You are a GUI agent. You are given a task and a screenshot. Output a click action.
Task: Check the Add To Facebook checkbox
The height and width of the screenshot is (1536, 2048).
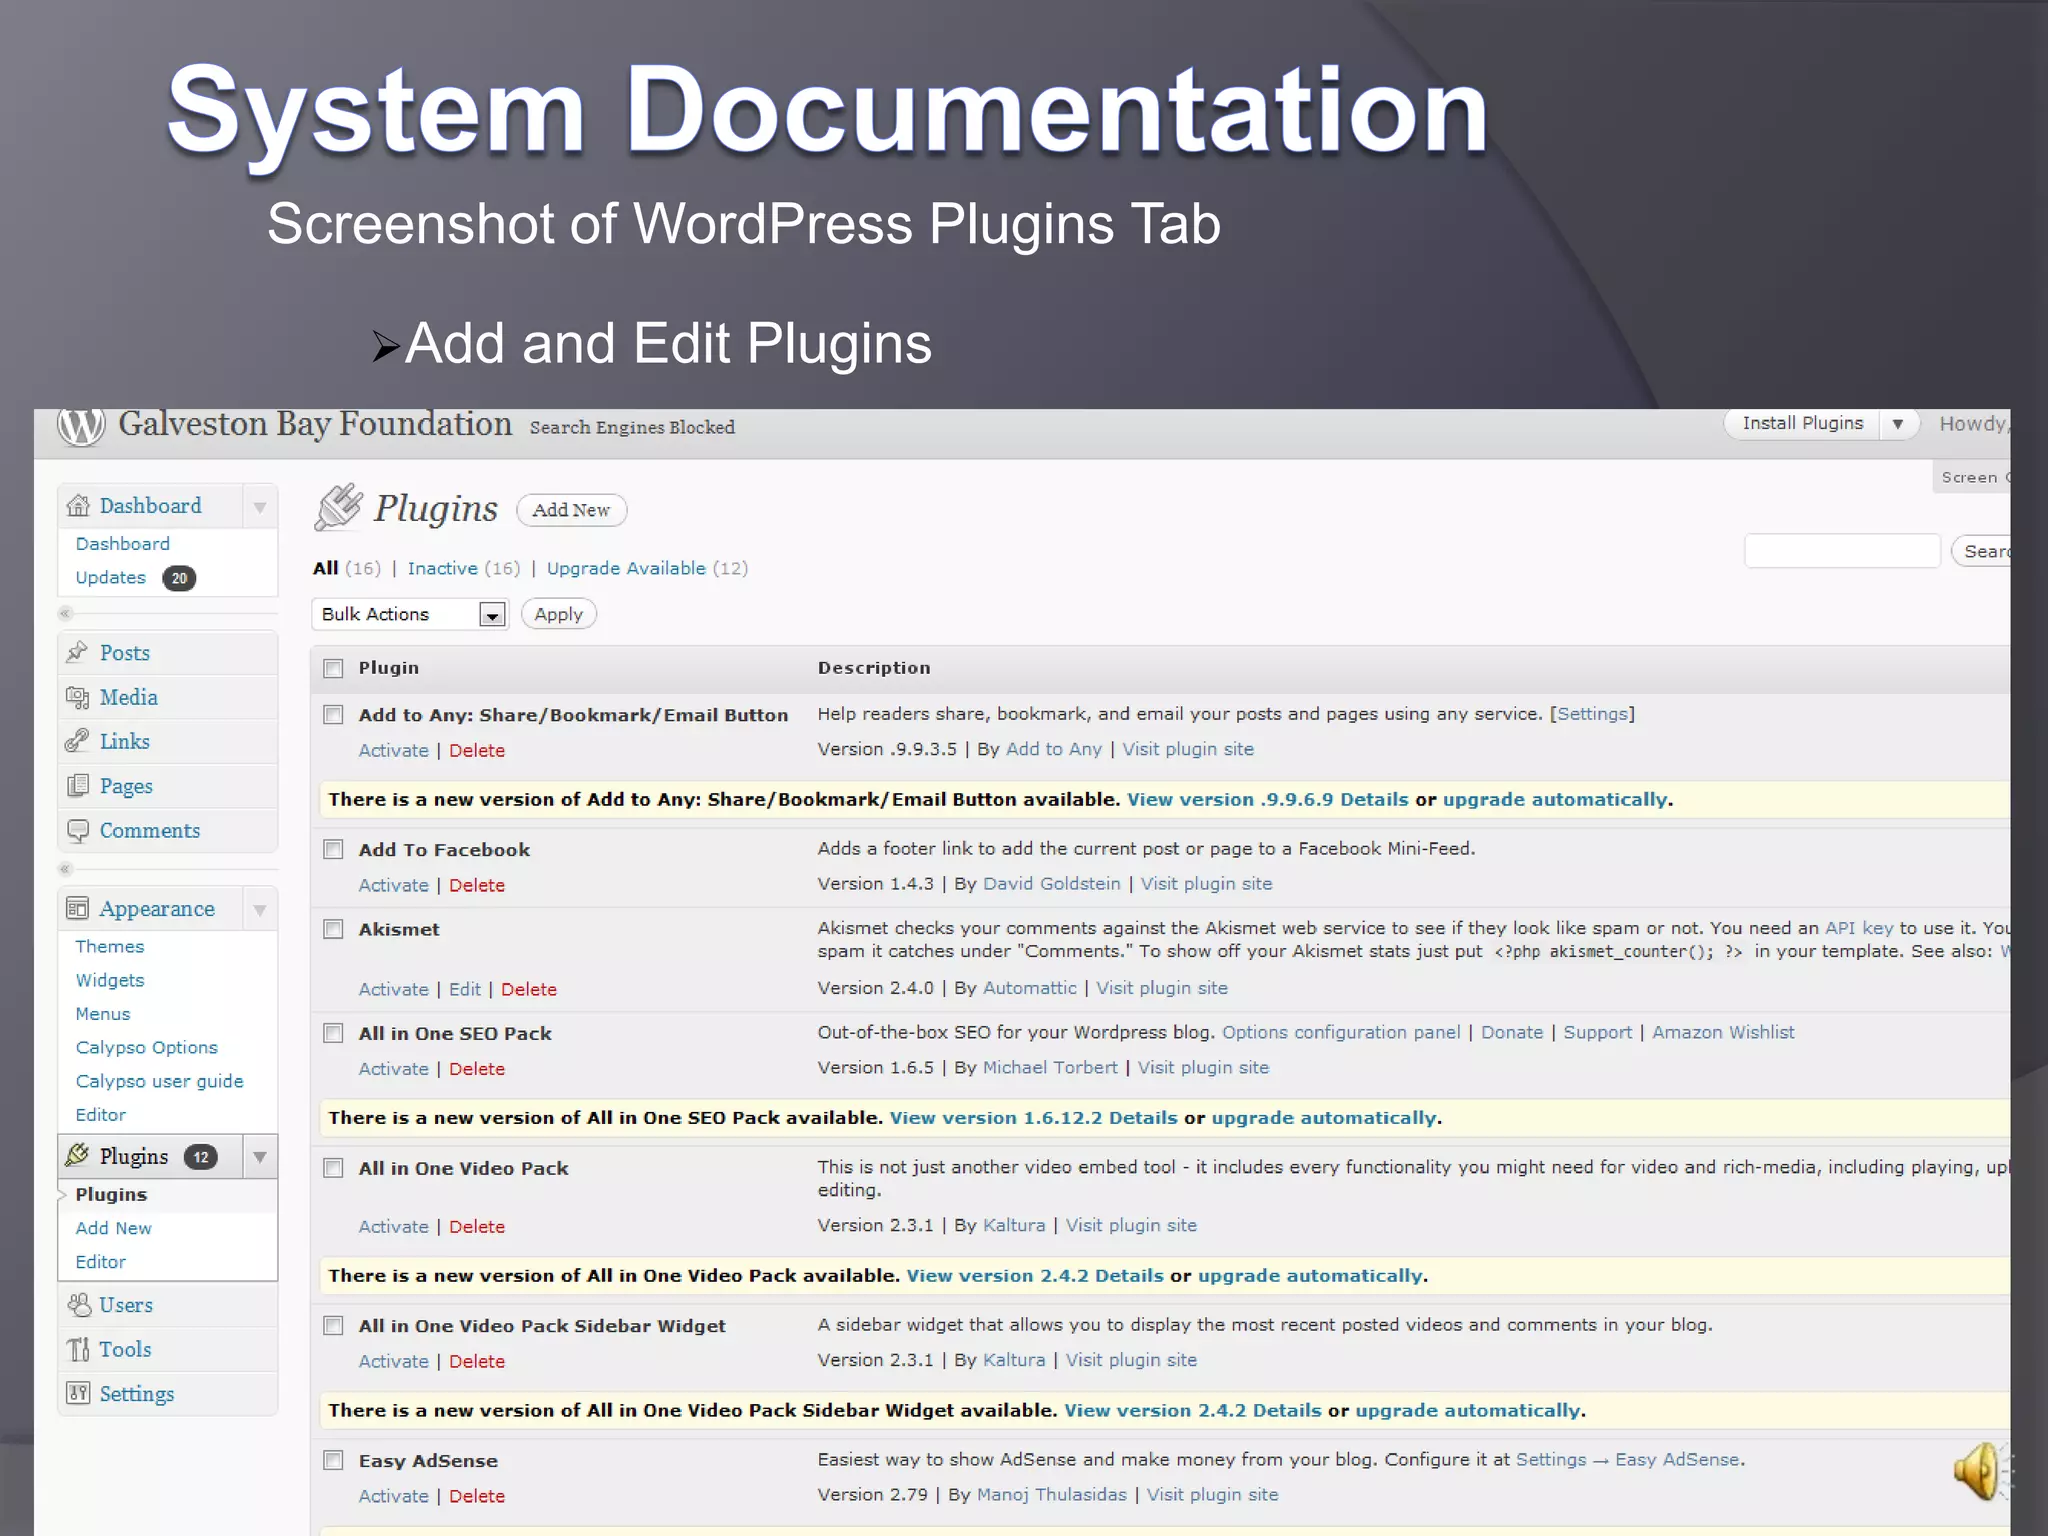pos(333,849)
